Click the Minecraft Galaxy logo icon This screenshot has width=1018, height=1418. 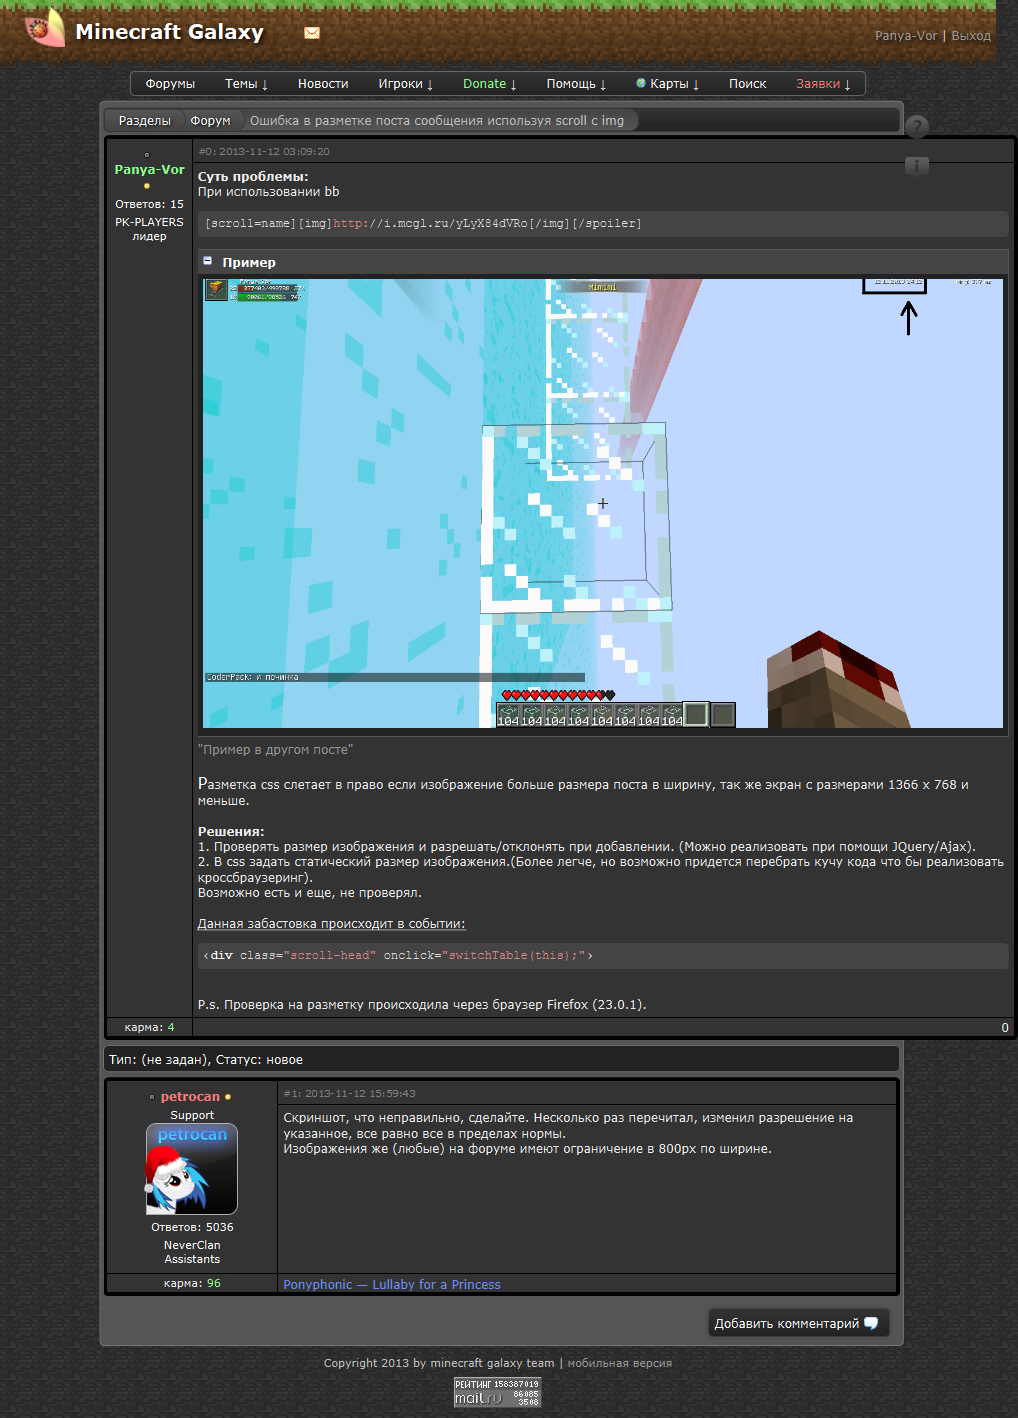point(44,28)
